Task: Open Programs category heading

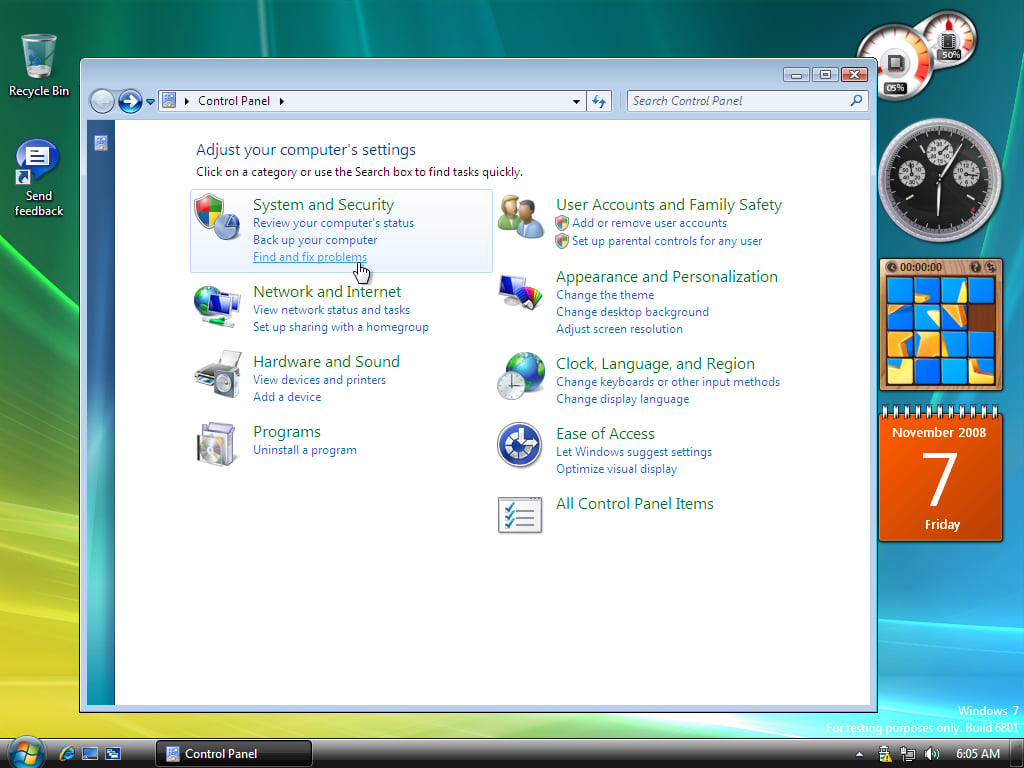Action: pyautogui.click(x=287, y=432)
